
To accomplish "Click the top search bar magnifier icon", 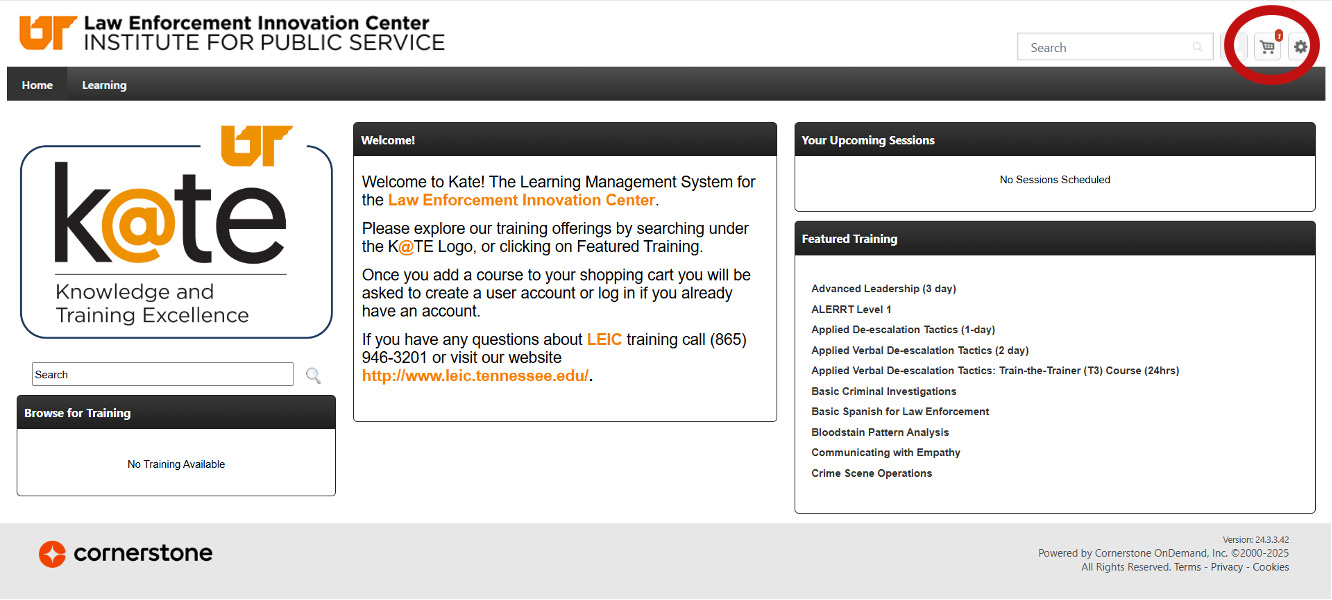I will pyautogui.click(x=1198, y=47).
